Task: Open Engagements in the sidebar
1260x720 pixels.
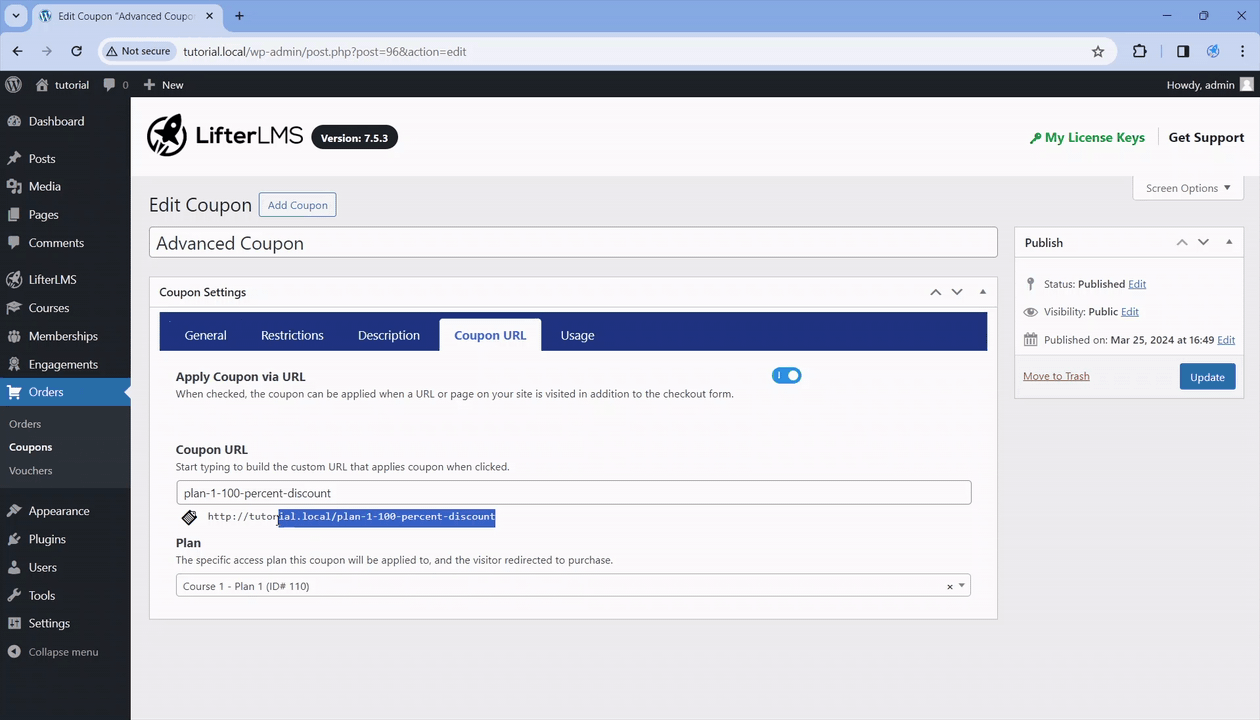Action: pyautogui.click(x=65, y=364)
